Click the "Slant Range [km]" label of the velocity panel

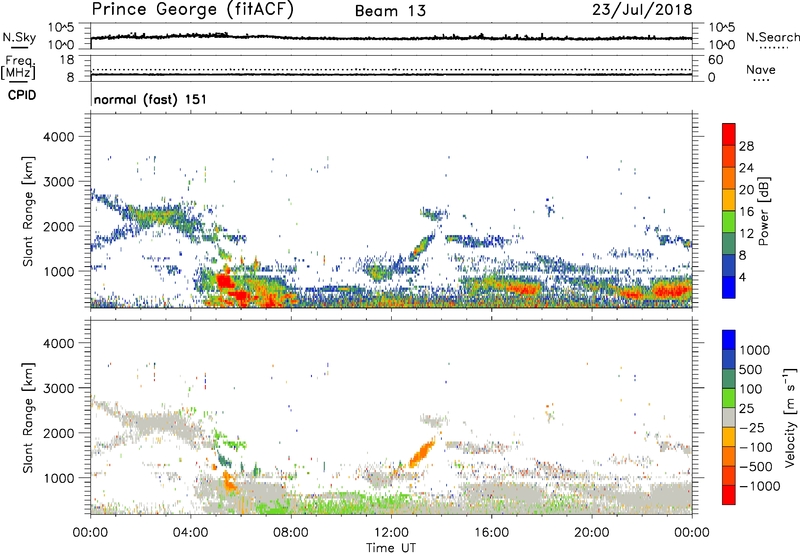tap(28, 418)
